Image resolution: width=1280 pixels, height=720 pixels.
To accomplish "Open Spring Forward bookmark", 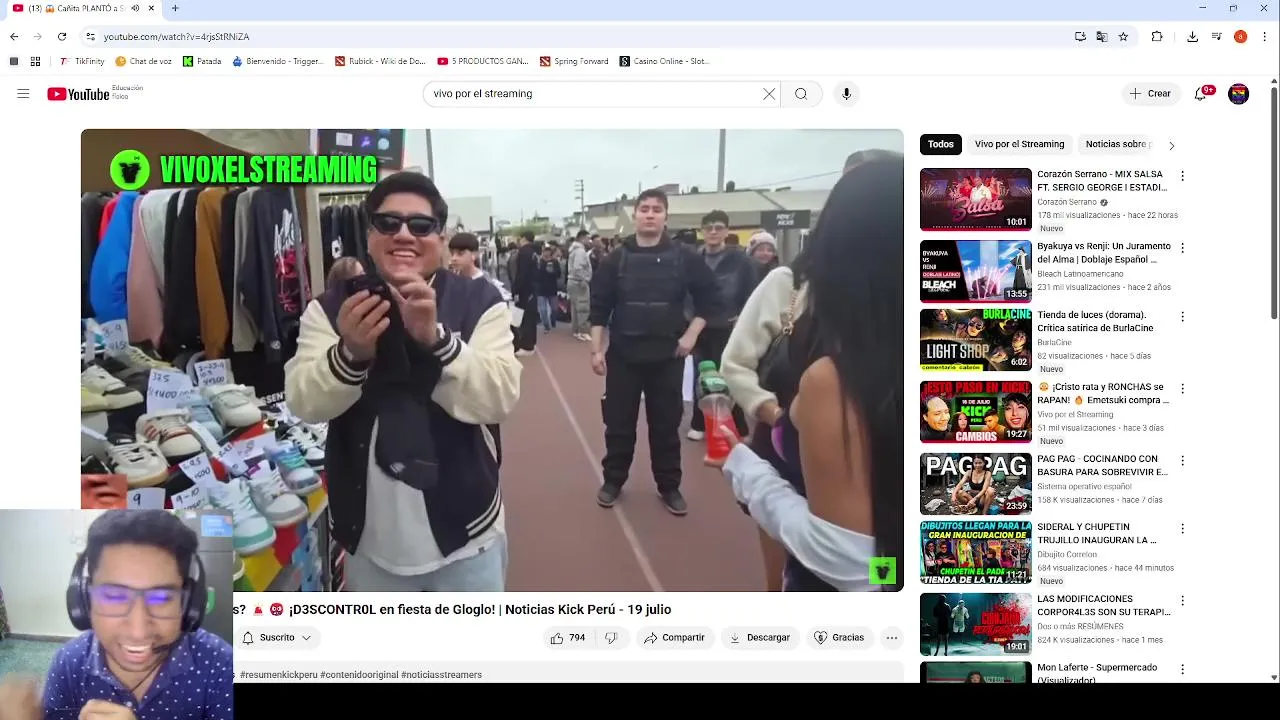I will point(574,61).
